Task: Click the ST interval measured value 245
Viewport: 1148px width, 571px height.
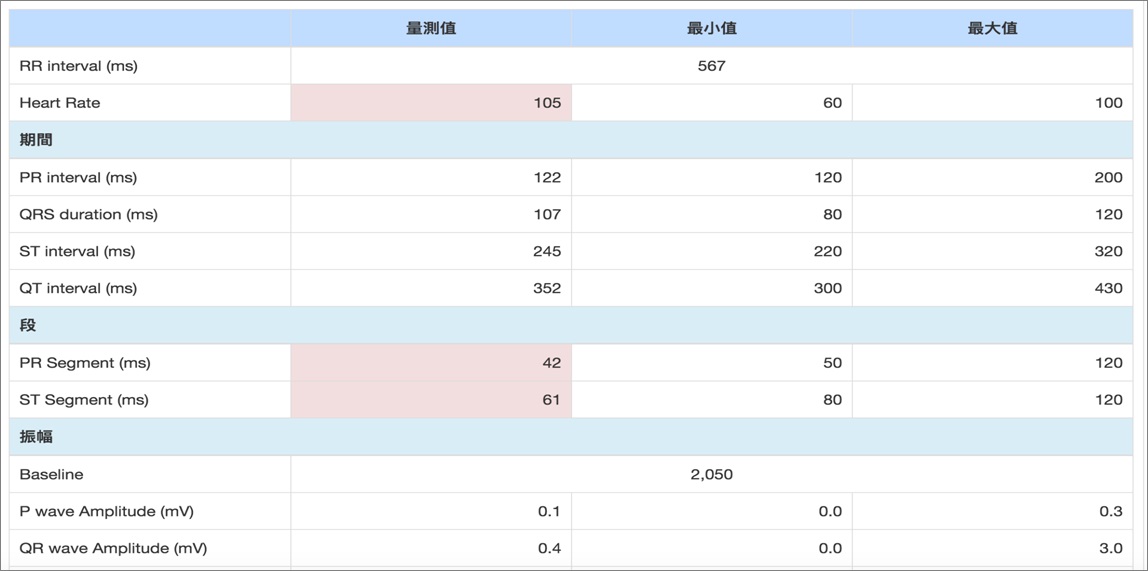Action: click(x=547, y=251)
